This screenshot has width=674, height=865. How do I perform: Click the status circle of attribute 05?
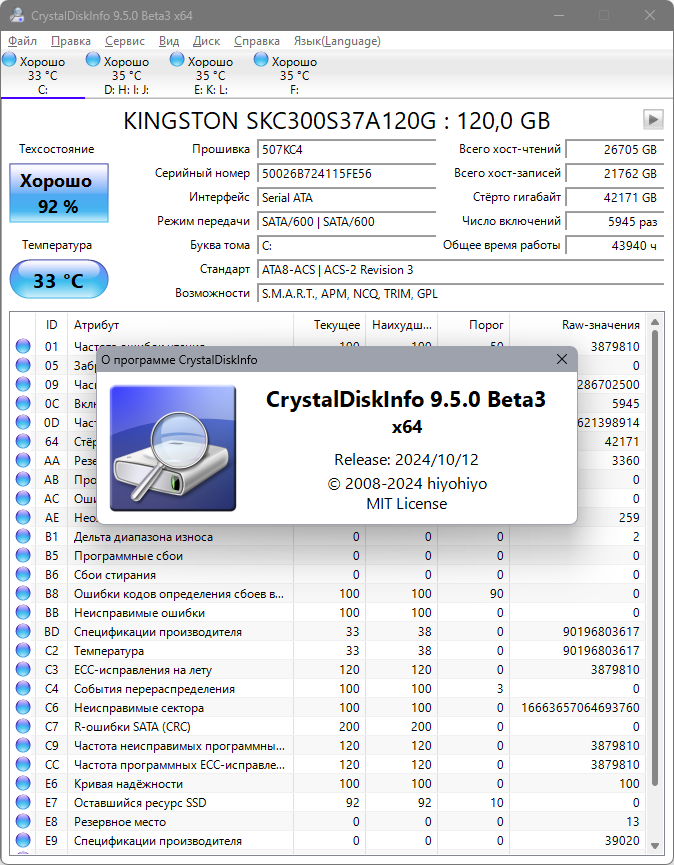[23, 365]
